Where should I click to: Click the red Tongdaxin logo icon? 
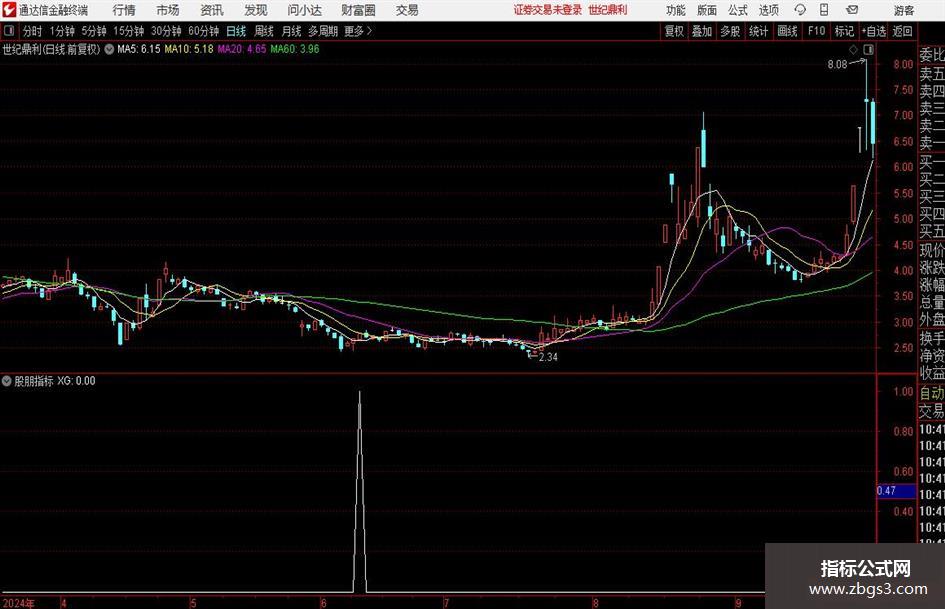pos(9,10)
